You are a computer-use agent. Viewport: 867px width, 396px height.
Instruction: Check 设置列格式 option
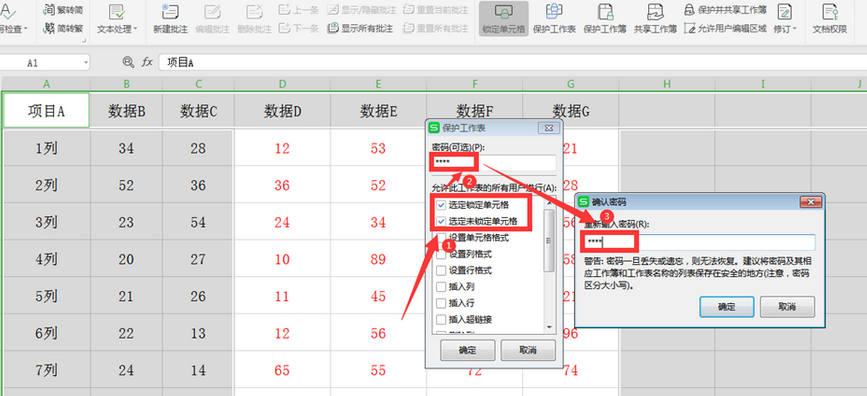pyautogui.click(x=441, y=254)
